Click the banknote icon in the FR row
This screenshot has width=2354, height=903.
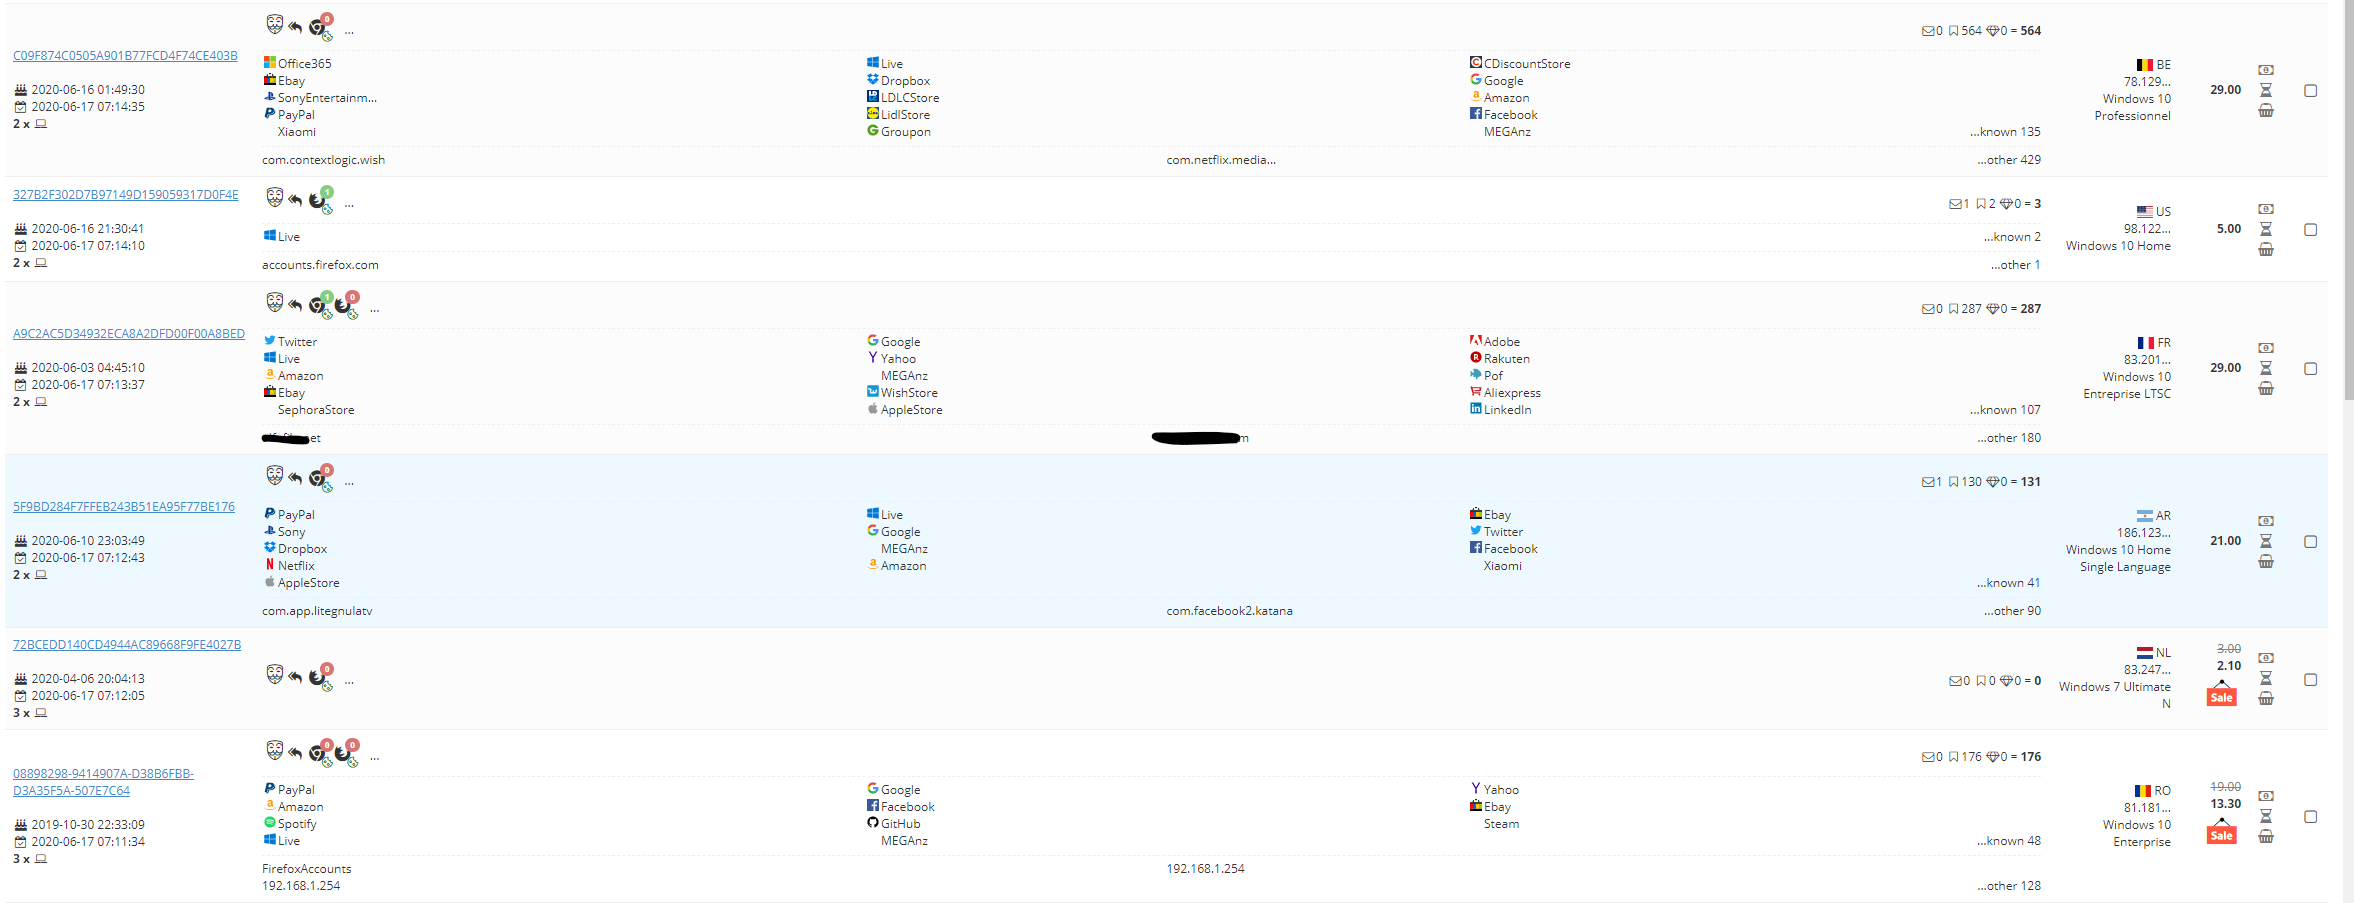pyautogui.click(x=2266, y=348)
